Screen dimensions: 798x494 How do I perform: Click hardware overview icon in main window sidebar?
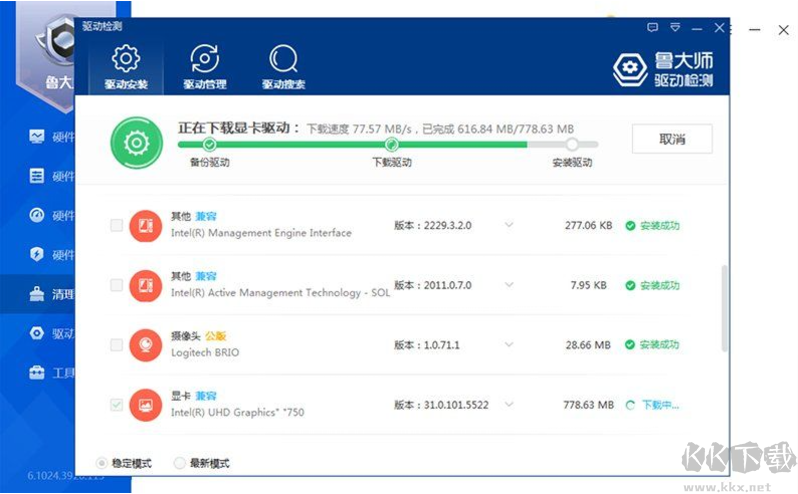tap(37, 136)
